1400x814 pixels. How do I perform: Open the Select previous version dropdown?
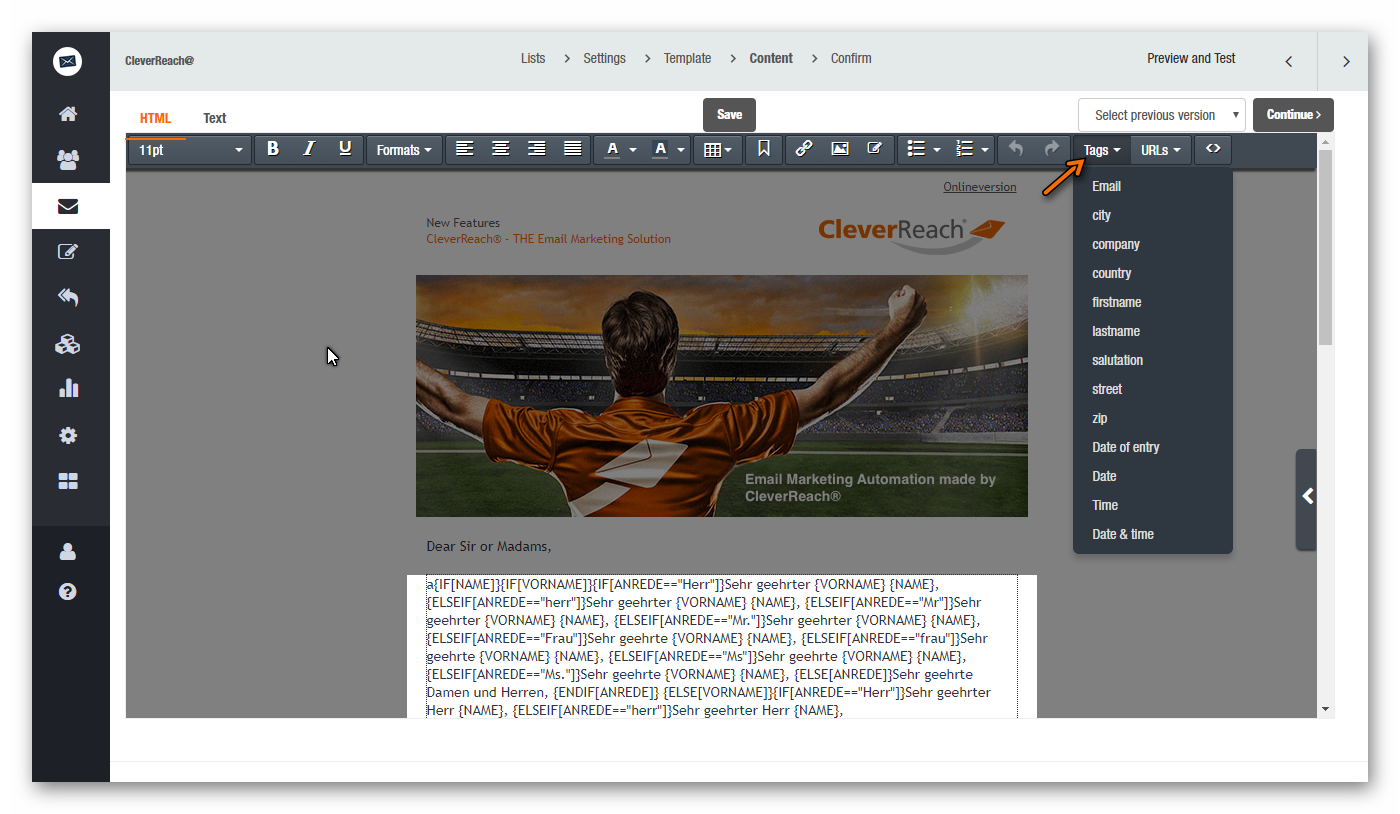tap(1161, 115)
